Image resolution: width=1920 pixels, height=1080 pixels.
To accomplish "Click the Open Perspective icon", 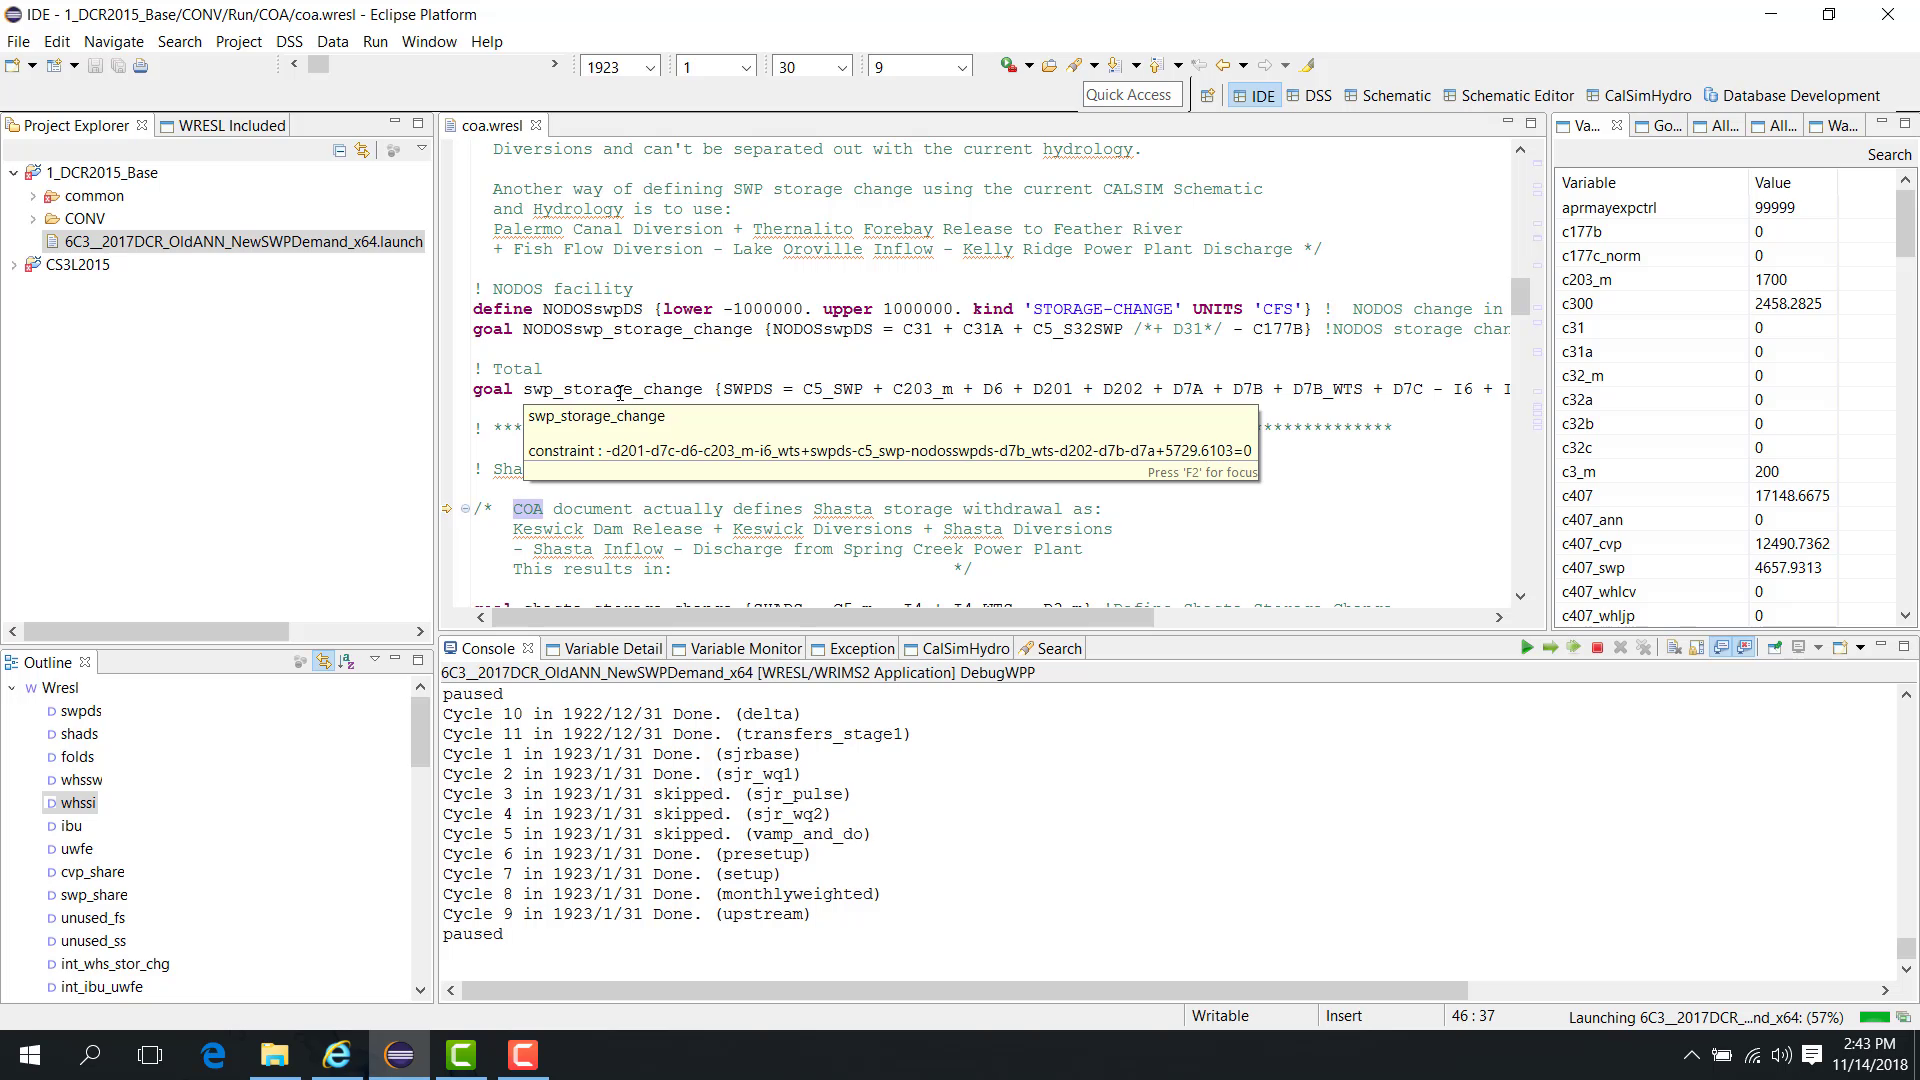I will (1208, 96).
